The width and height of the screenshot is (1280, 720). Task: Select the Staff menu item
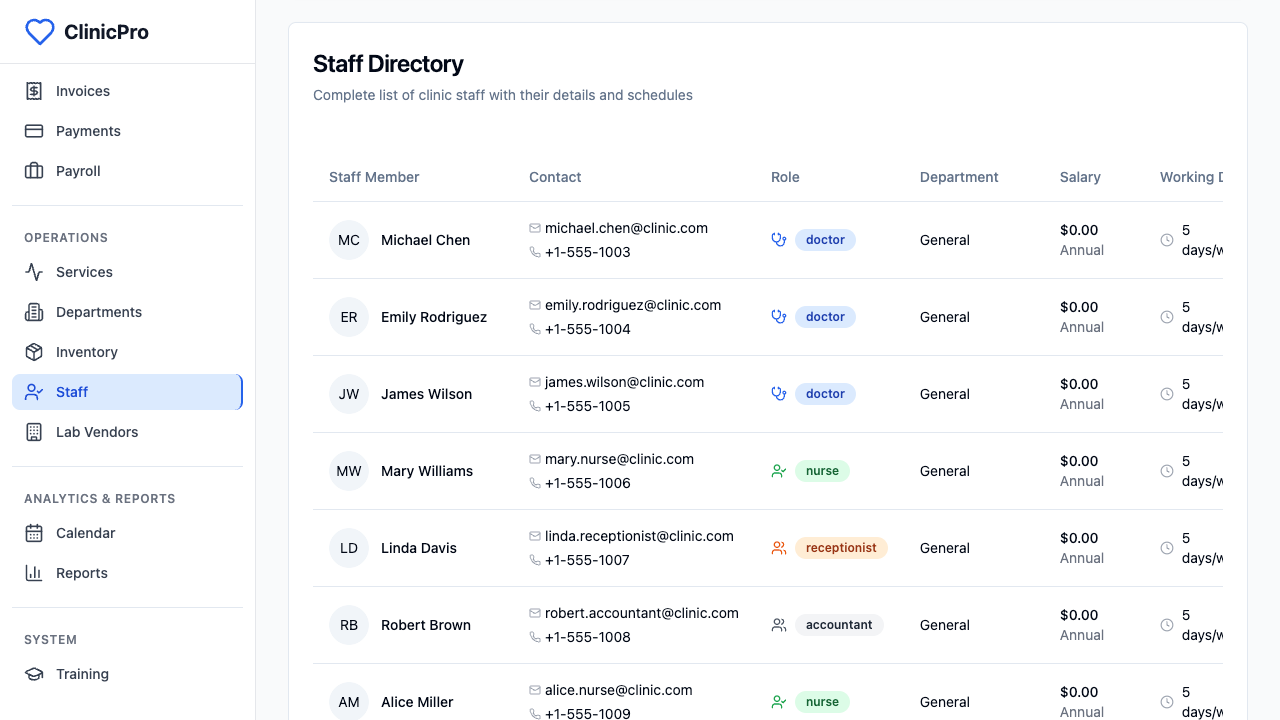[127, 392]
